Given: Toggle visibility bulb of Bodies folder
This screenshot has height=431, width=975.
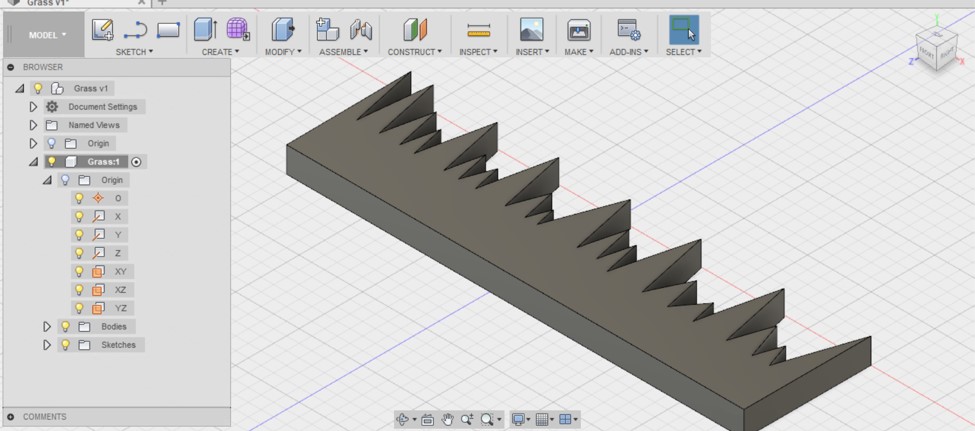Looking at the screenshot, I should tap(65, 327).
